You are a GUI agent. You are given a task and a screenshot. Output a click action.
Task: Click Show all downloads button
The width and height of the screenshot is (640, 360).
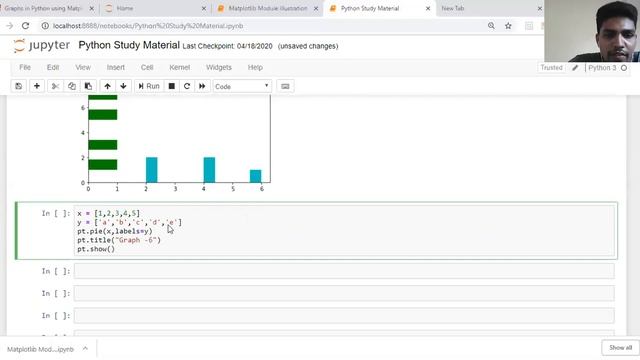620,348
